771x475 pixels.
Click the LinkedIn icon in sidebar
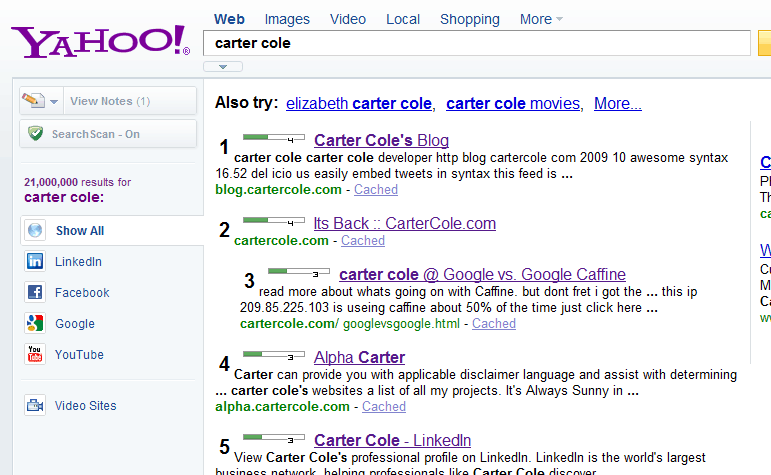point(36,262)
